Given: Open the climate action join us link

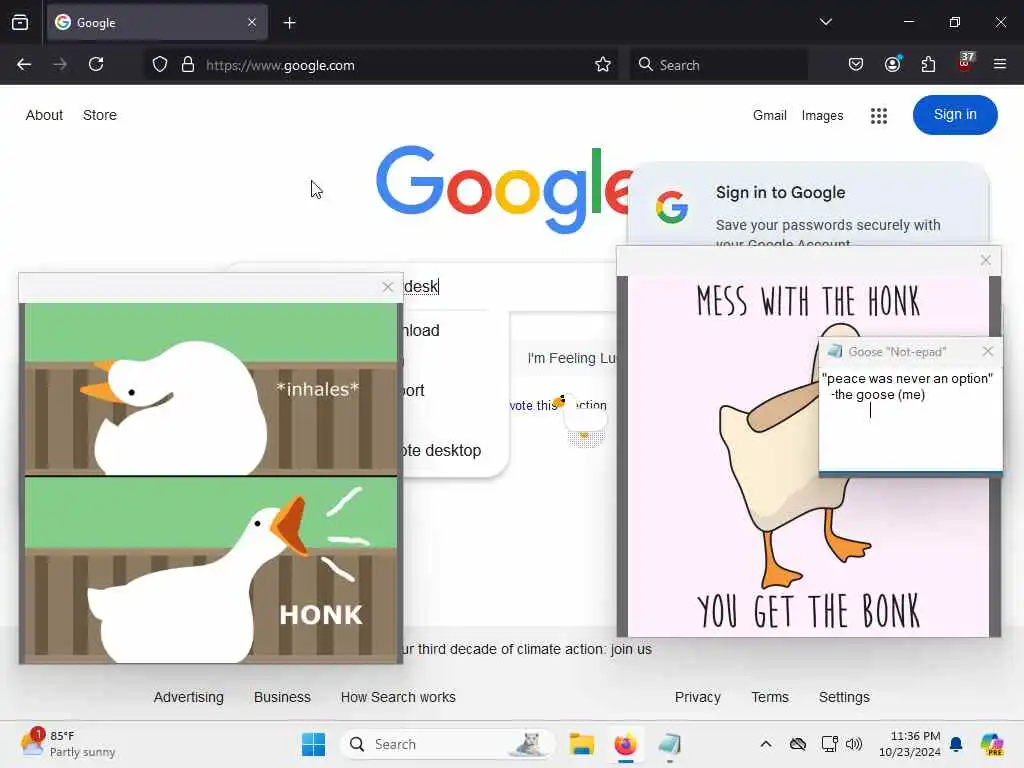Looking at the screenshot, I should [x=528, y=649].
